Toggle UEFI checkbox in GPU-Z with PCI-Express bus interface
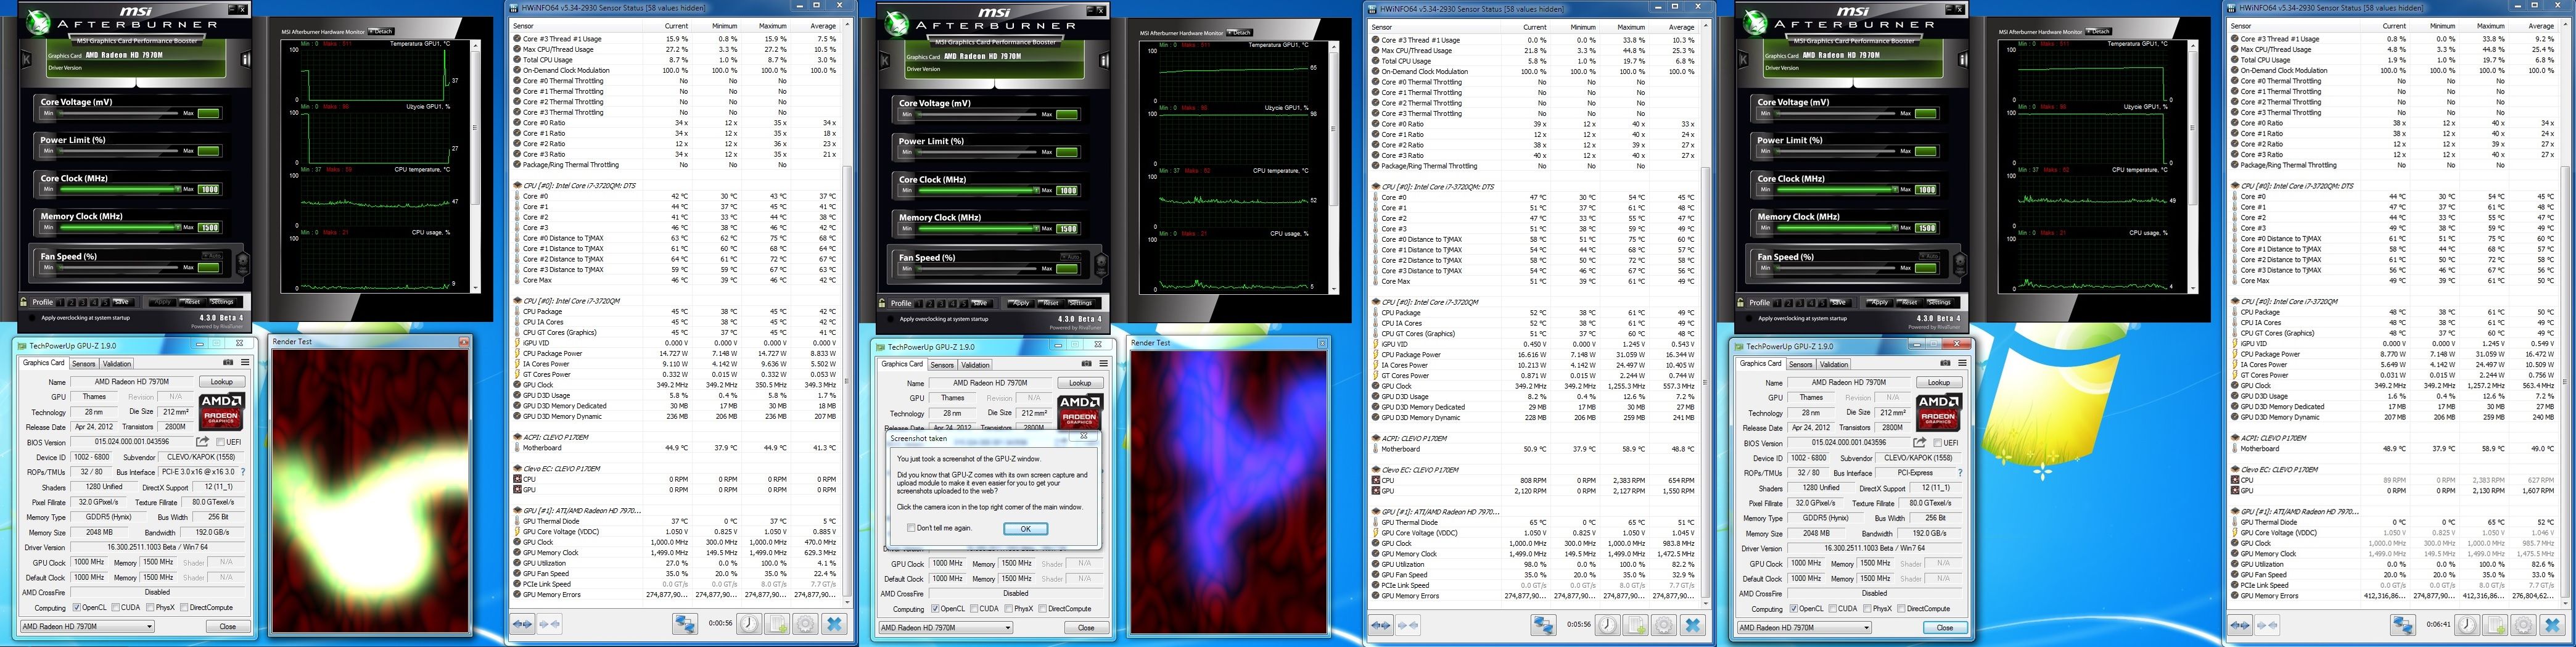 click(1937, 443)
